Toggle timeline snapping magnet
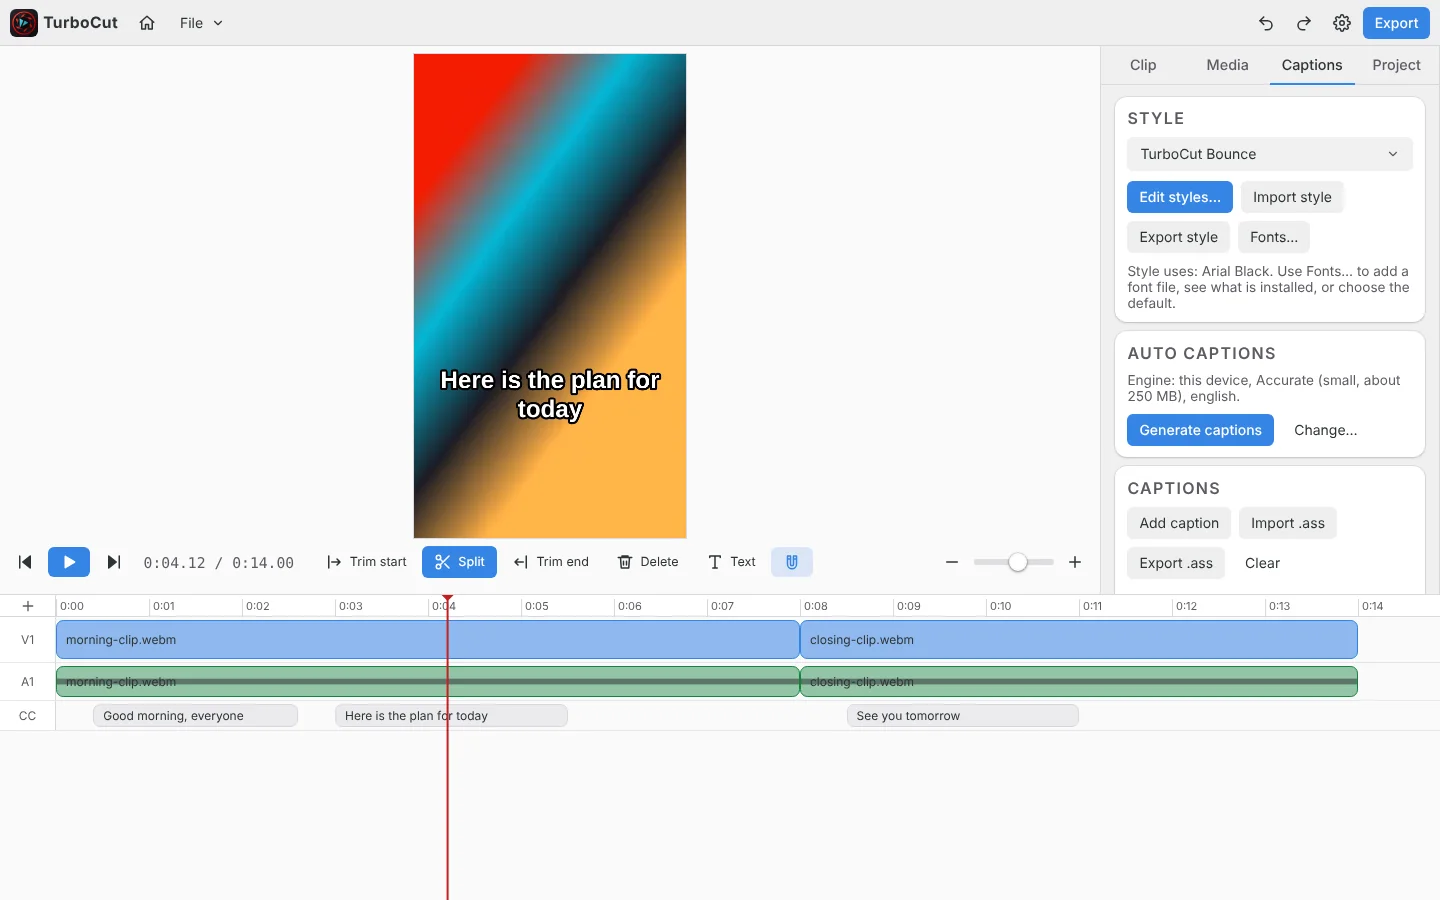 coord(792,562)
